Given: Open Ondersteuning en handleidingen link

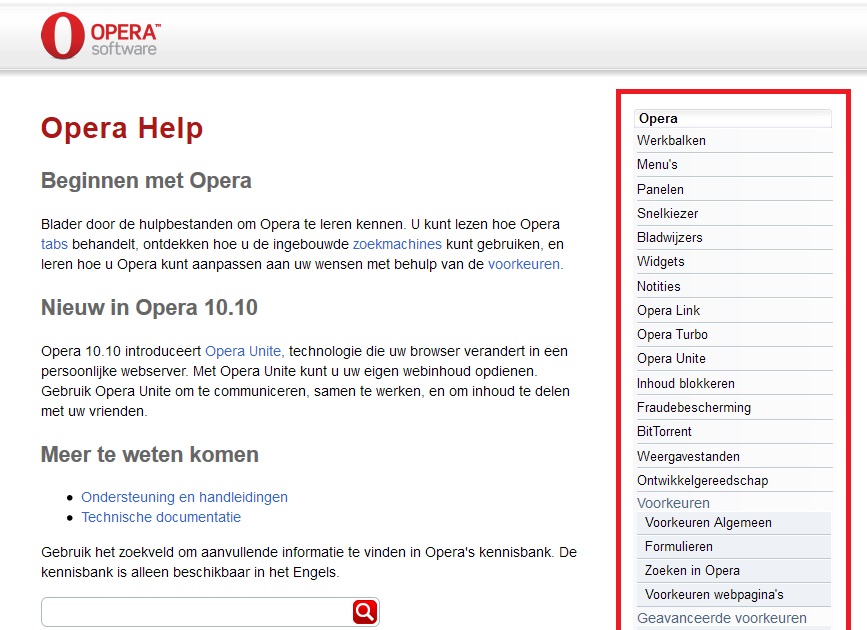Looking at the screenshot, I should 184,497.
